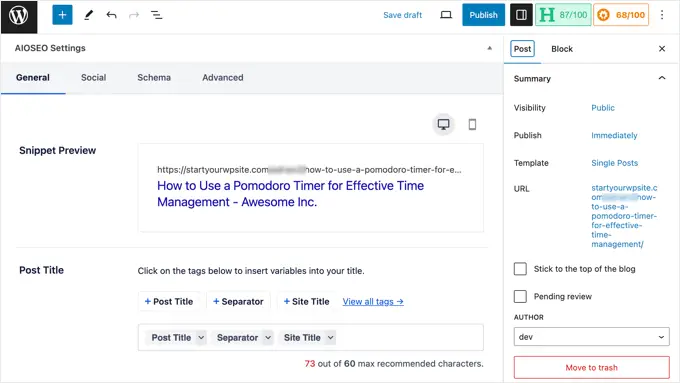Open the three-dot options menu
This screenshot has width=680, height=383.
coord(662,15)
